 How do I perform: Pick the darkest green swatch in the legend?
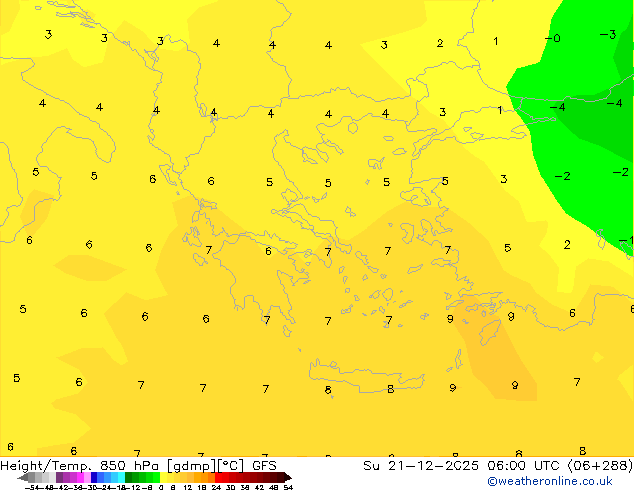coord(128,477)
